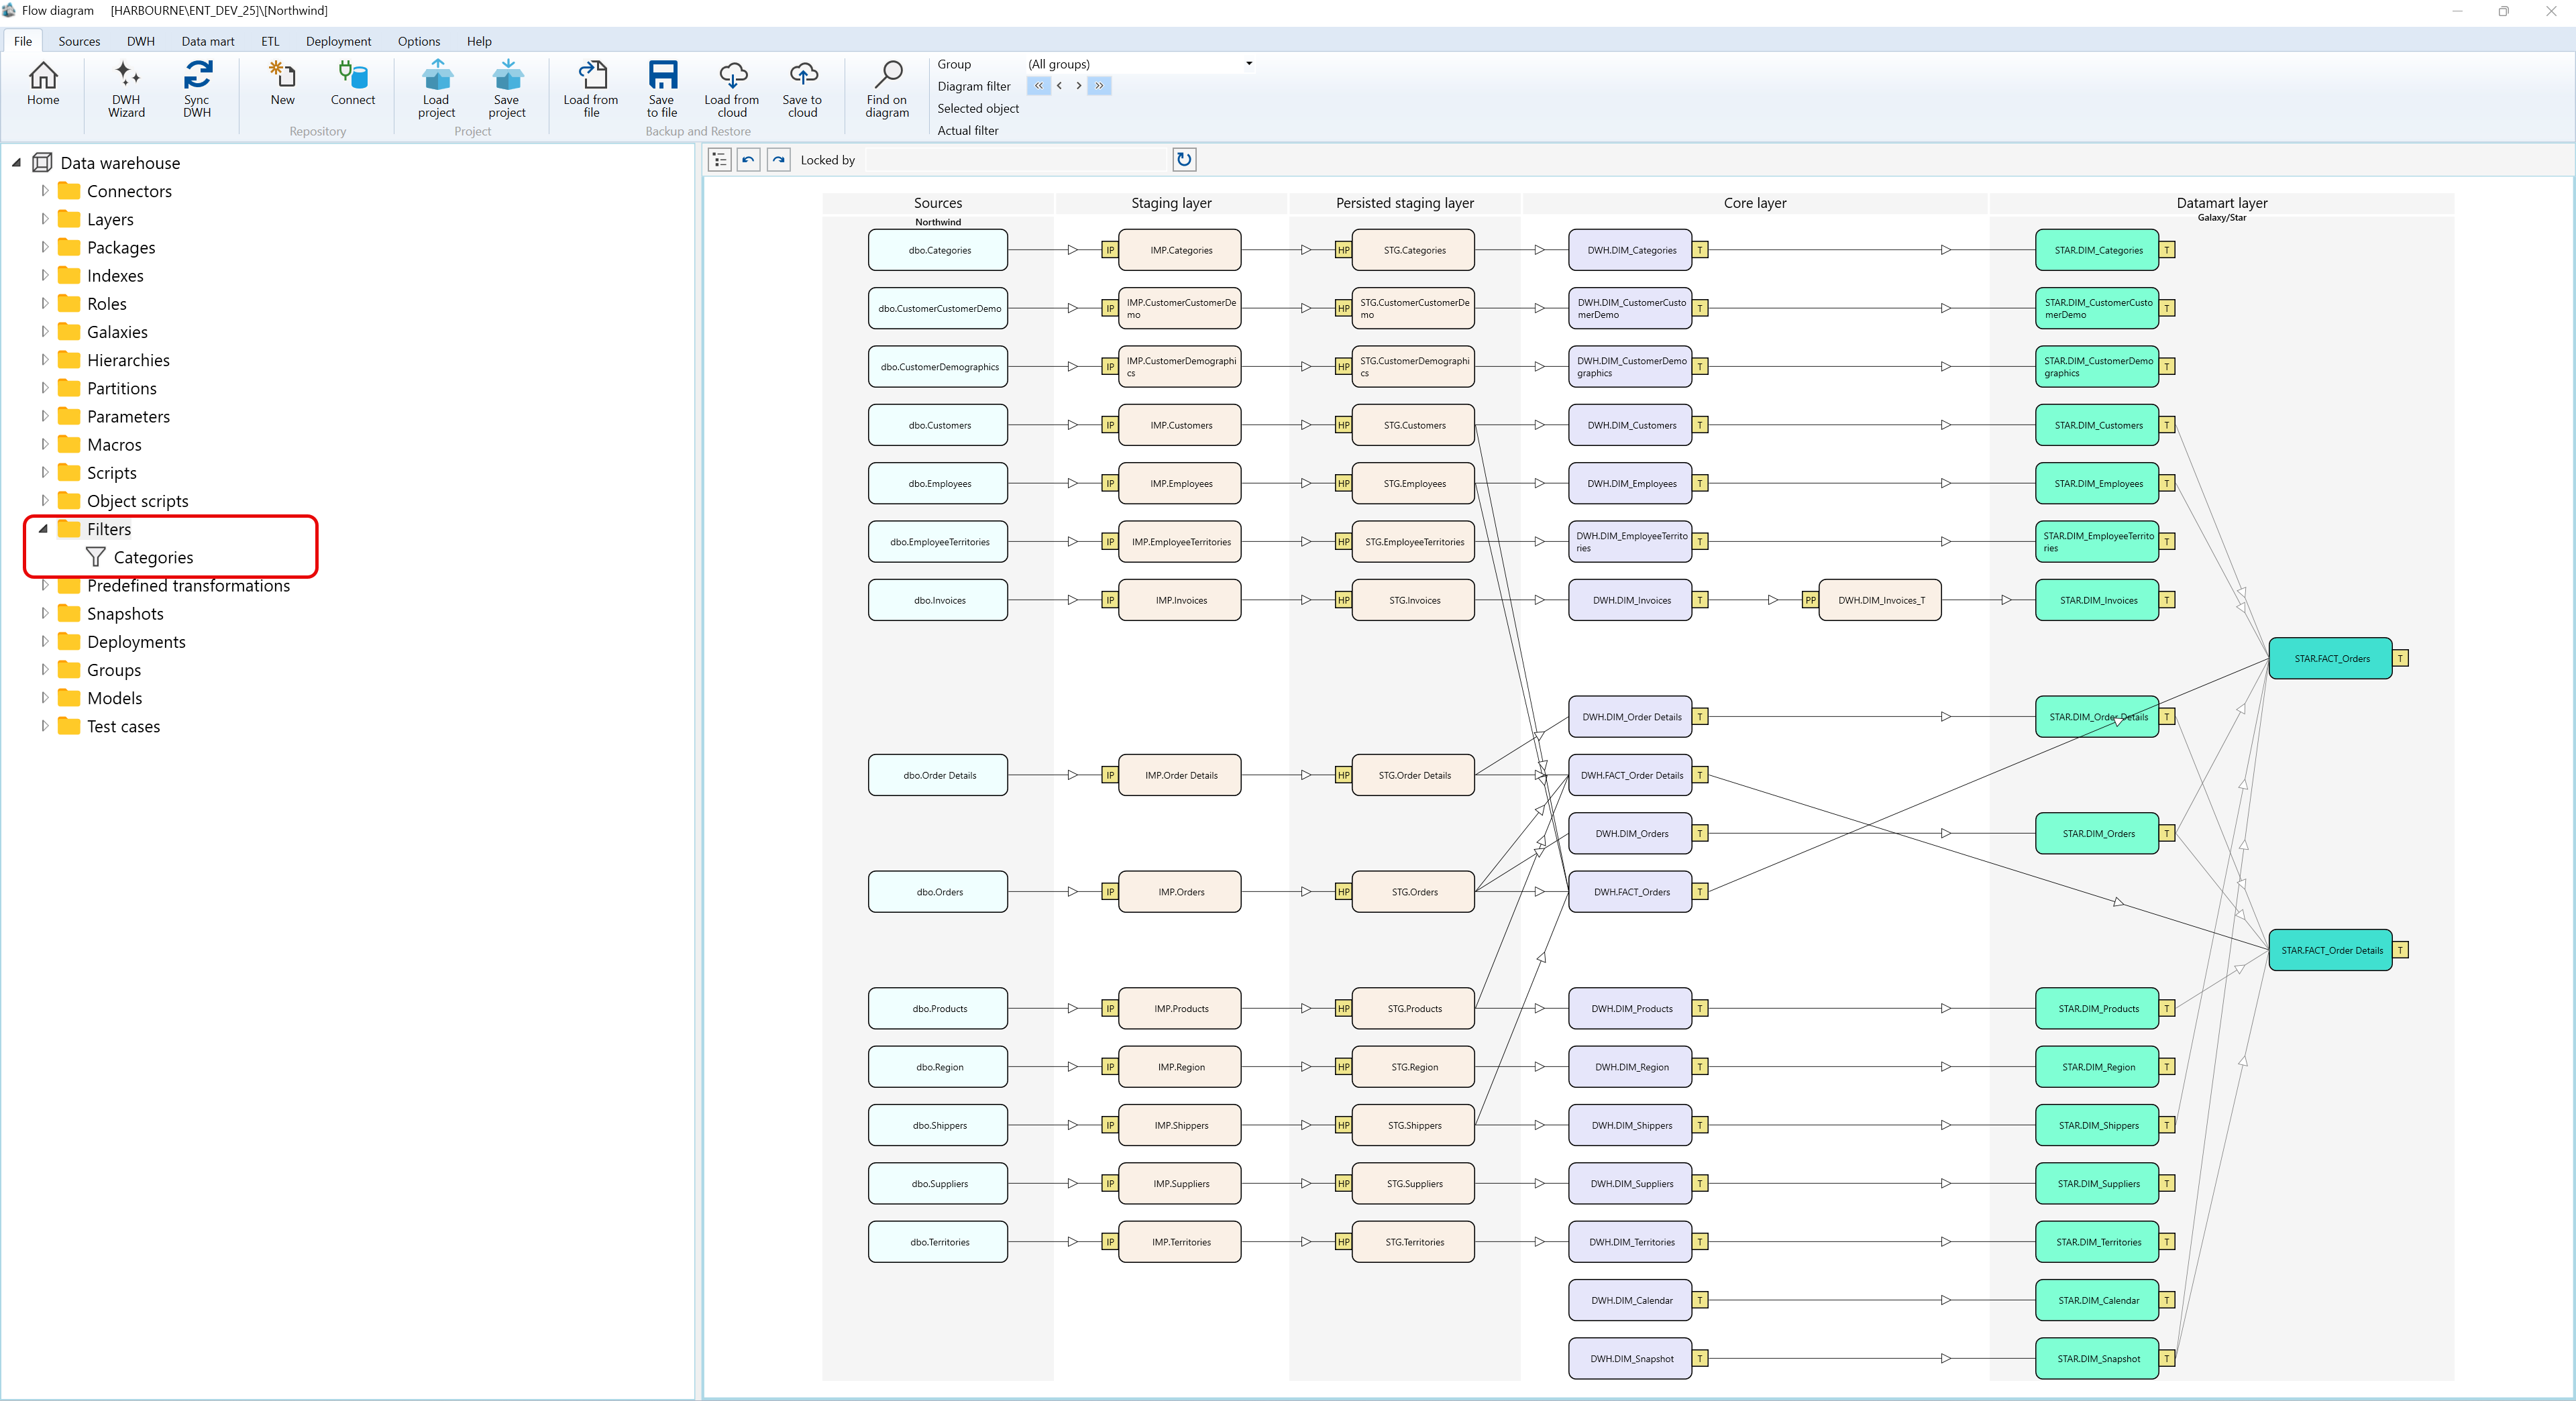This screenshot has height=1401, width=2576.
Task: Expand the Galaxies folder
Action: coord(44,331)
